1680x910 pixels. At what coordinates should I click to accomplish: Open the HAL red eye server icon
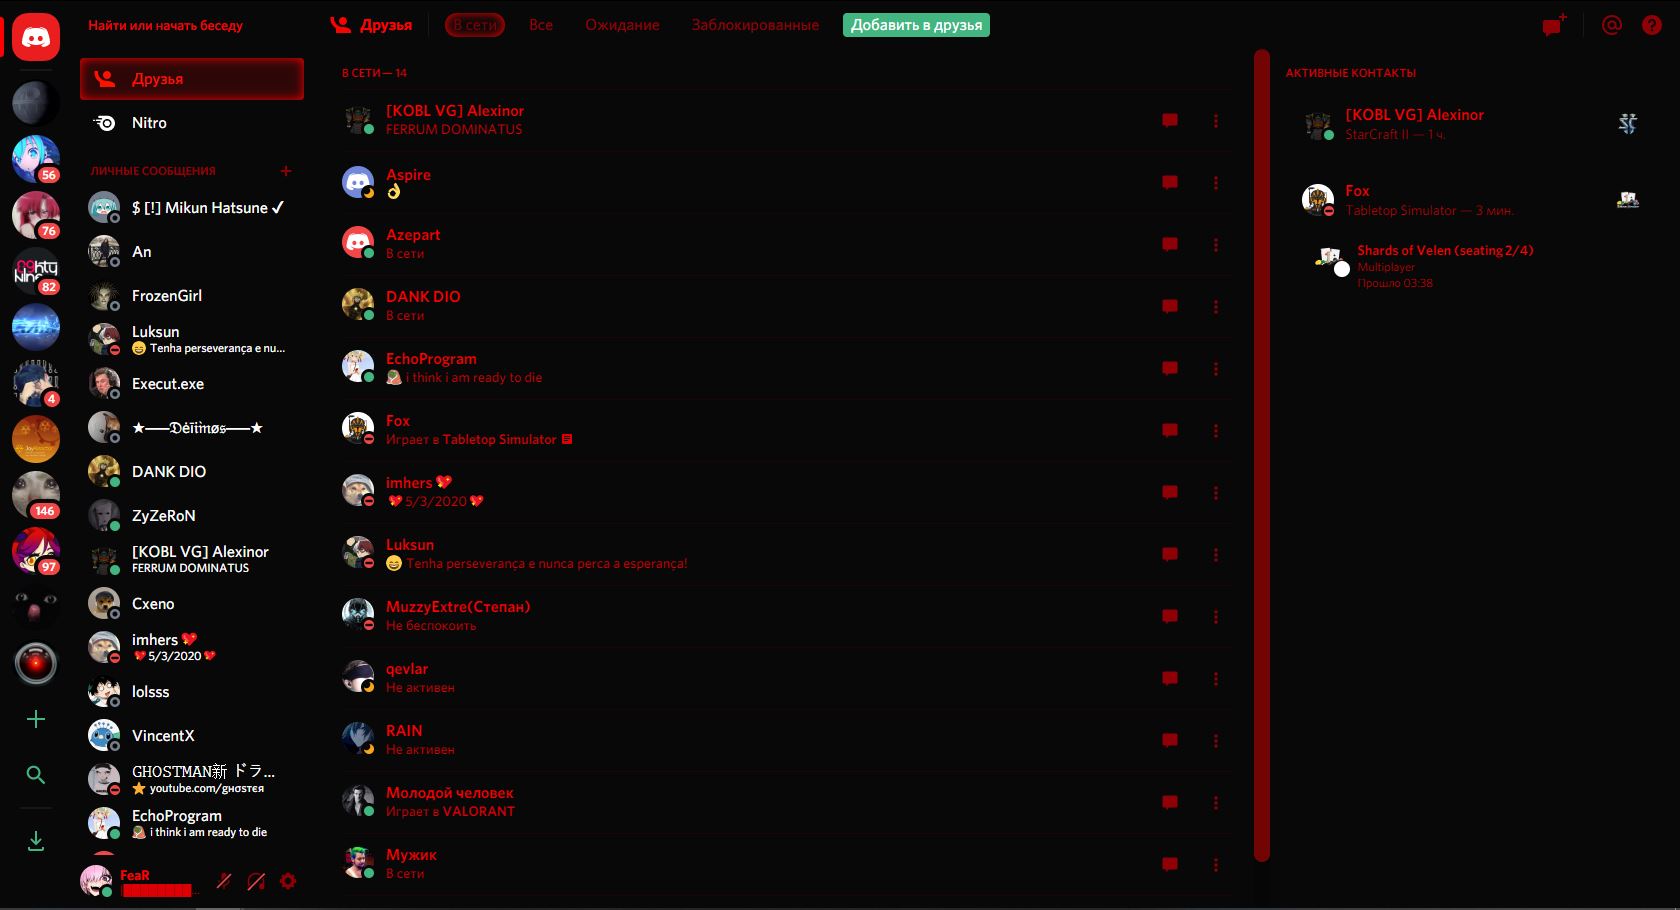(x=36, y=663)
